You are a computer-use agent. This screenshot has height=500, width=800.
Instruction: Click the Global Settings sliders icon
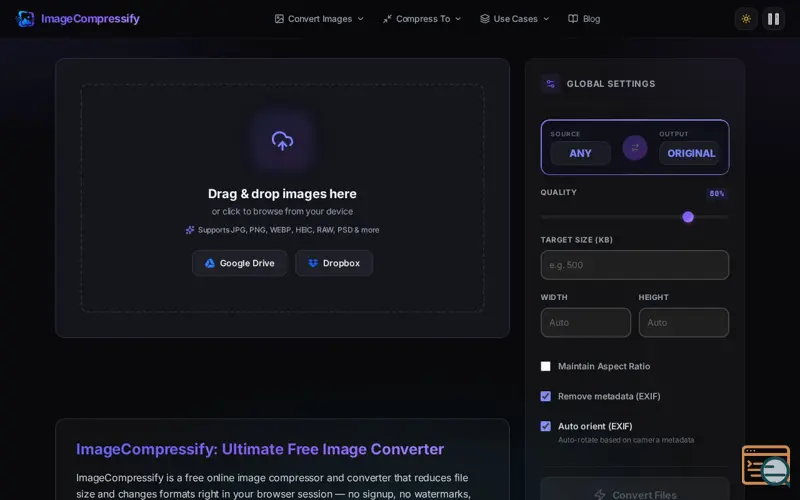point(551,84)
